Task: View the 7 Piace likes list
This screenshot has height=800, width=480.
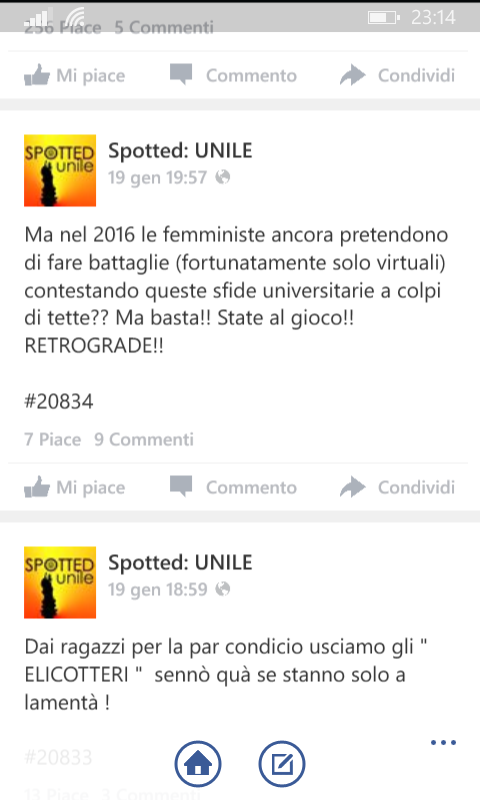Action: (53, 439)
